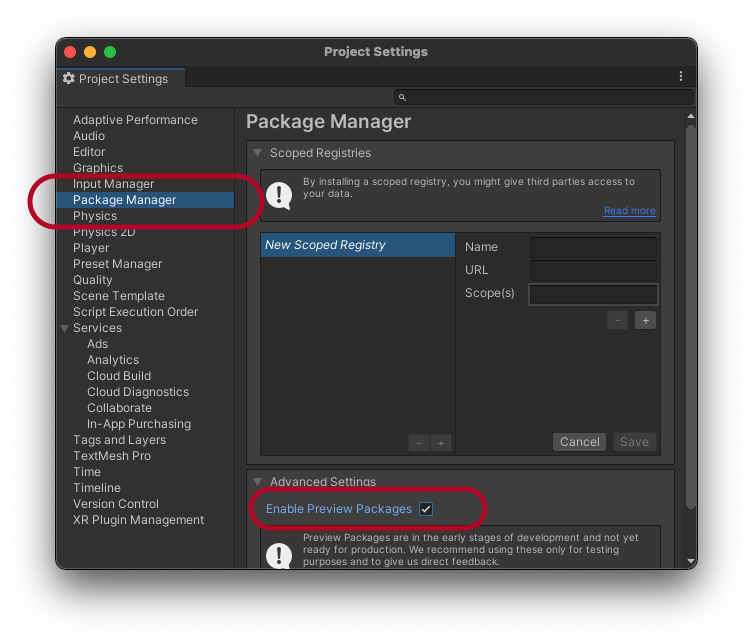Select the Project Settings tab
The image size is (753, 643).
121,79
